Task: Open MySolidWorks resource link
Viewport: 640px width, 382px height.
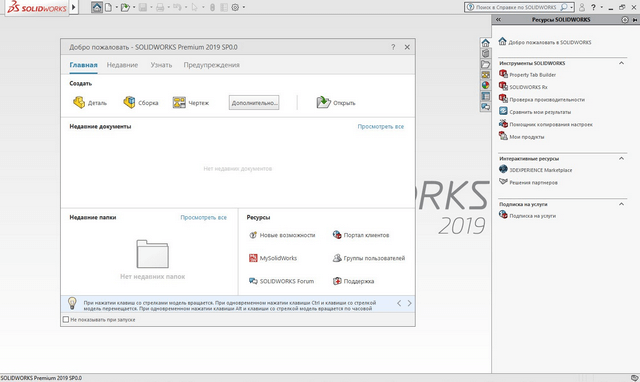Action: (273, 258)
